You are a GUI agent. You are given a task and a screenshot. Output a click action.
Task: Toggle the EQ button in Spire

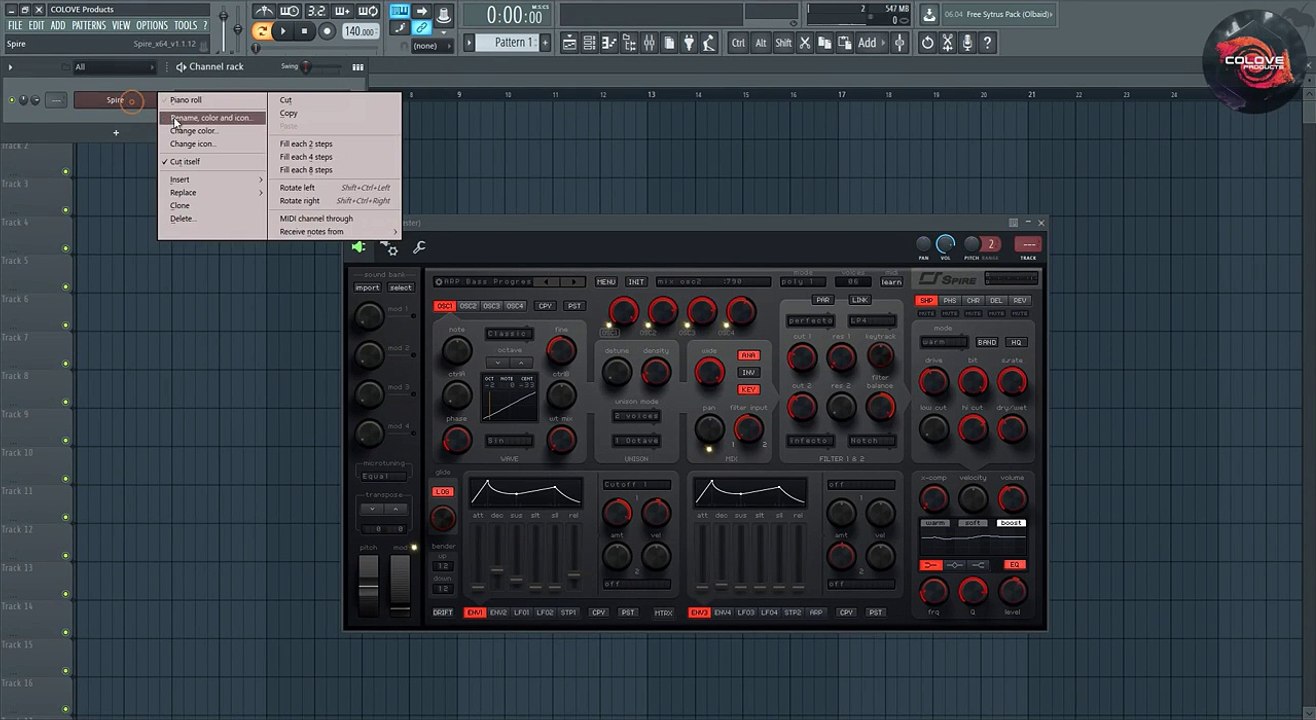point(1014,565)
